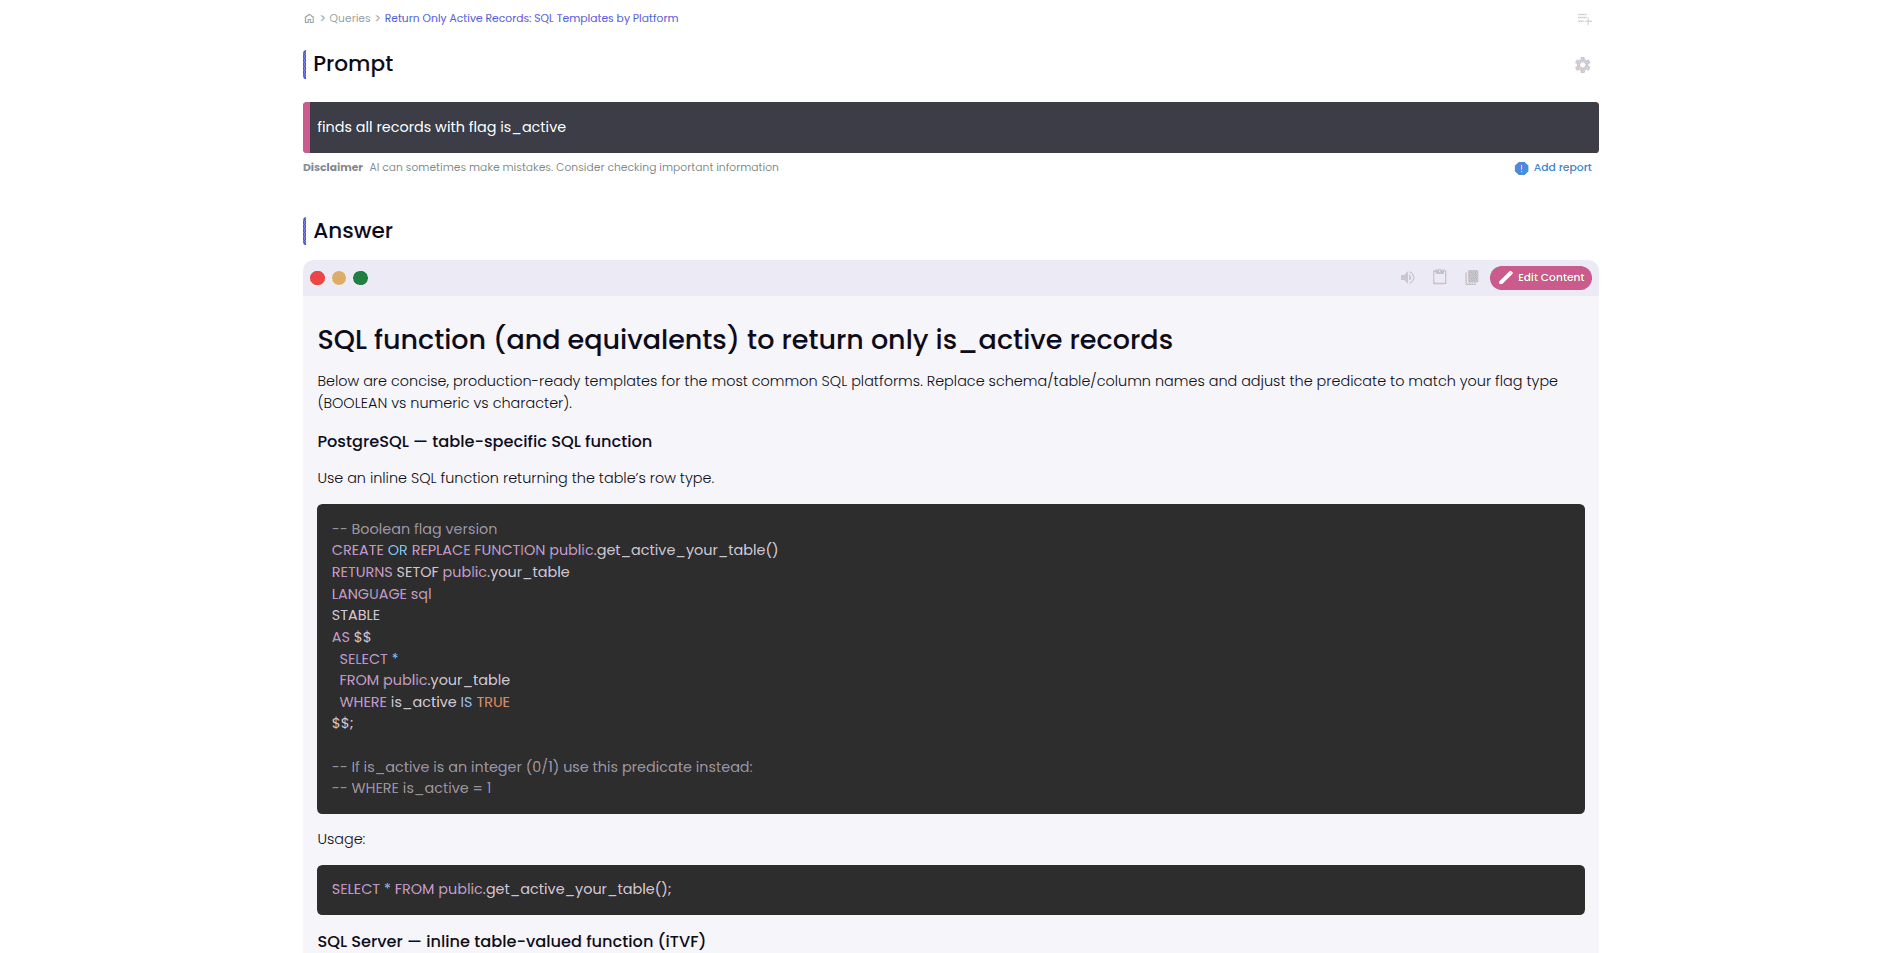Play answer audio with speaker icon
The height and width of the screenshot is (953, 1904).
click(x=1407, y=278)
